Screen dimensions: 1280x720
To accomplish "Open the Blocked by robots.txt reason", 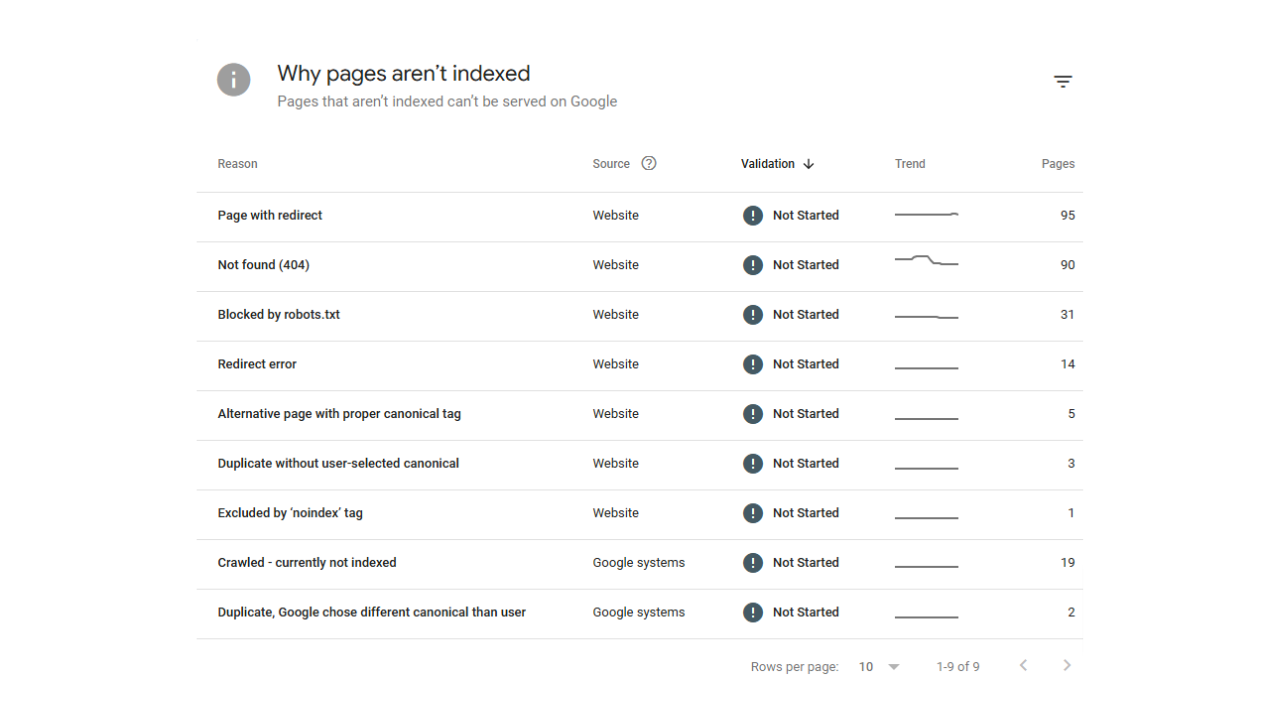I will coord(279,314).
